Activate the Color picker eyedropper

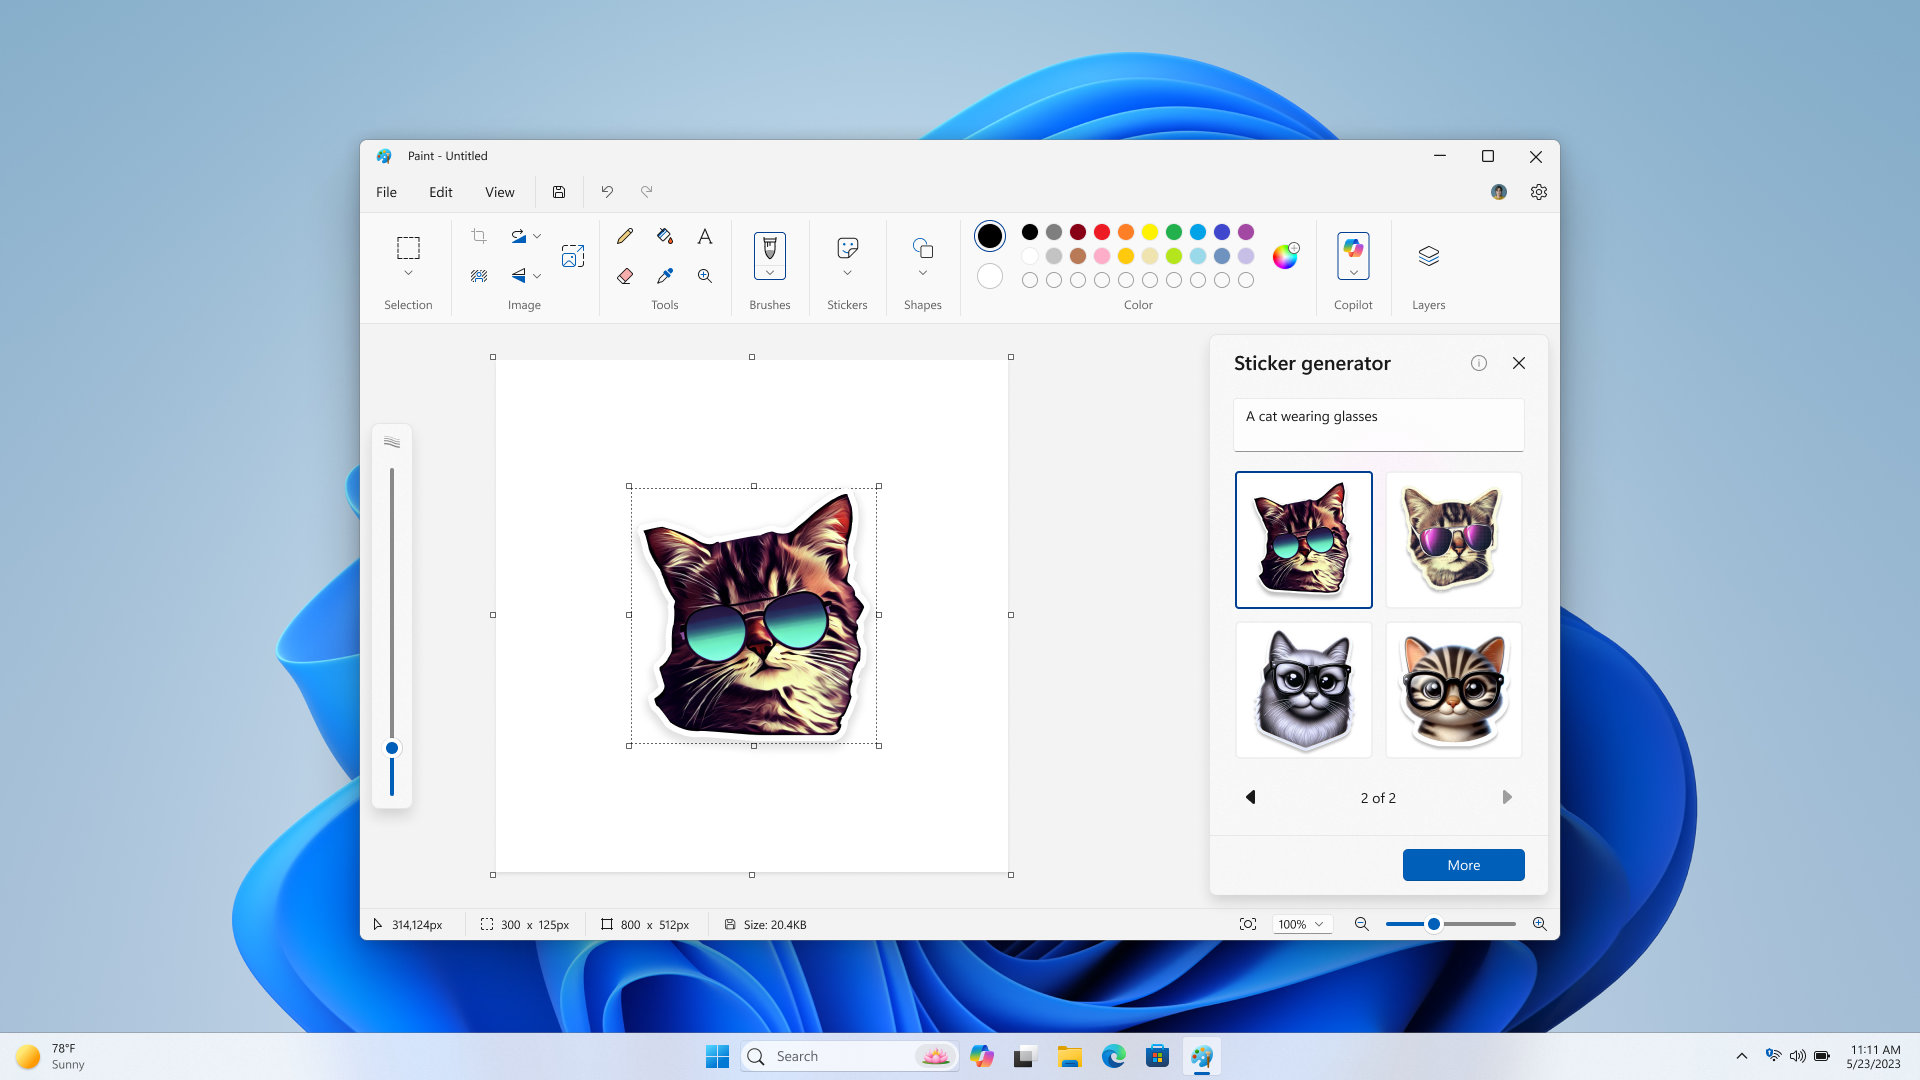coord(665,276)
